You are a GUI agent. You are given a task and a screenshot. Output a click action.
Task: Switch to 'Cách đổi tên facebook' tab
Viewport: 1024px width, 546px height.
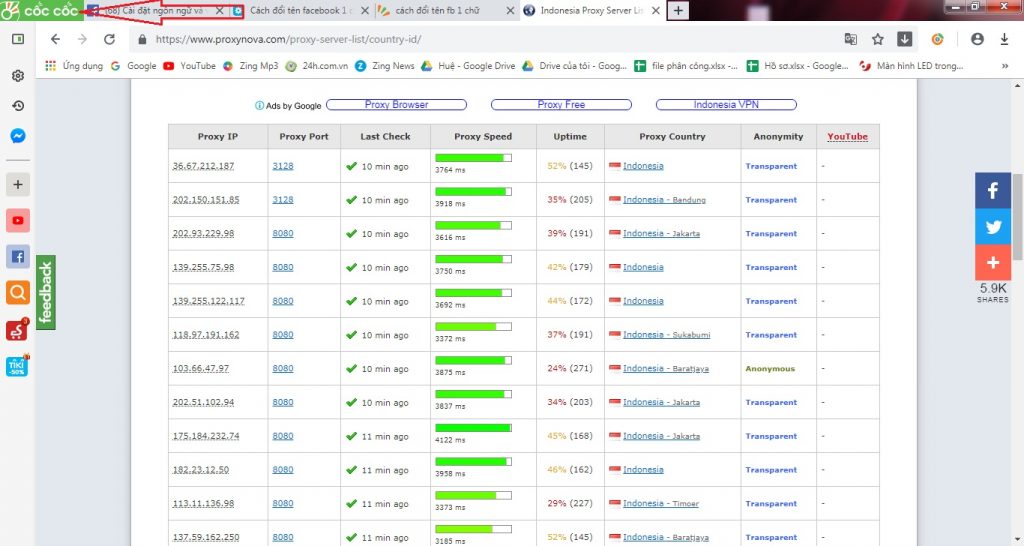pyautogui.click(x=301, y=10)
